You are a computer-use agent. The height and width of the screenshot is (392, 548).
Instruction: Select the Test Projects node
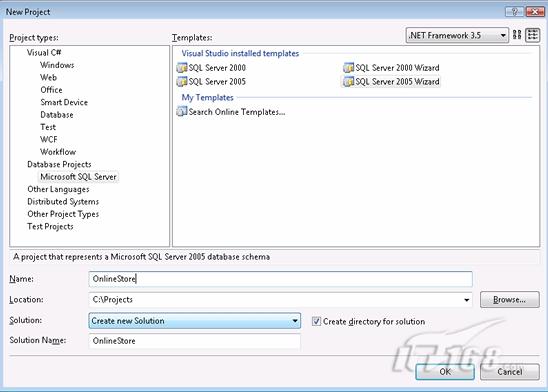(x=50, y=226)
